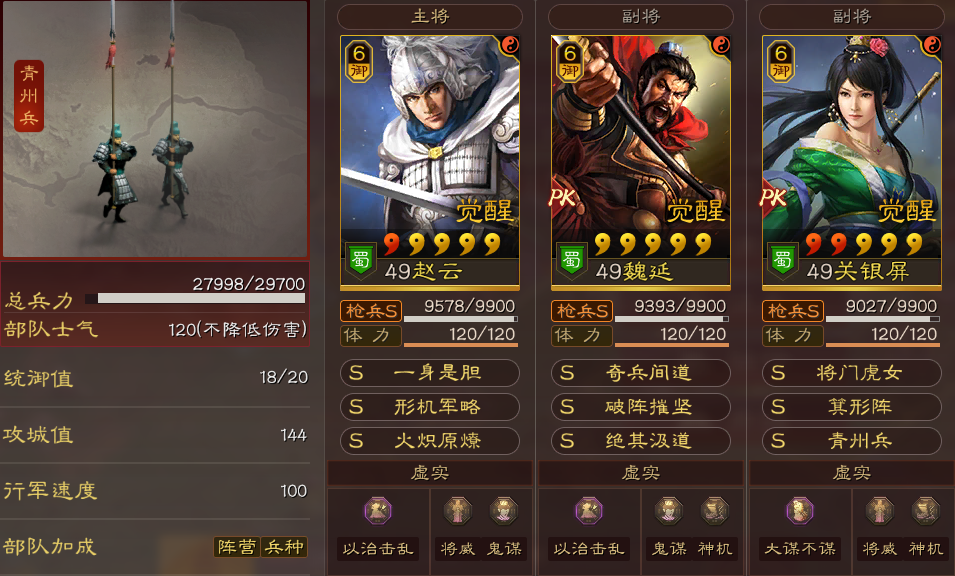The width and height of the screenshot is (955, 576).
Task: Click the 将威 icon under 赵云
Action: [x=457, y=511]
